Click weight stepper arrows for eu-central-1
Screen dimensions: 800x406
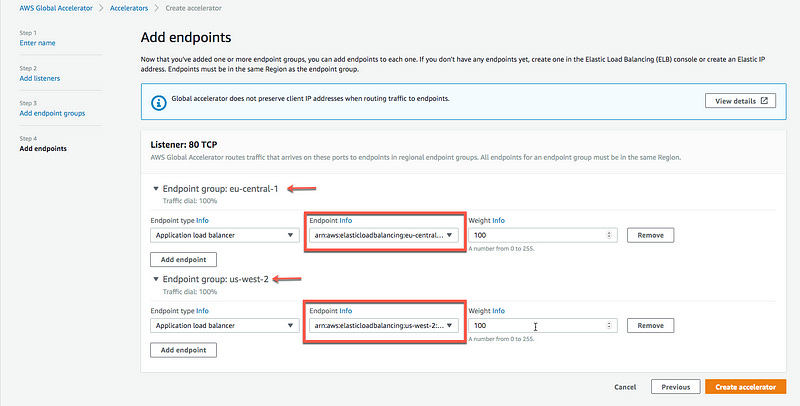click(609, 235)
